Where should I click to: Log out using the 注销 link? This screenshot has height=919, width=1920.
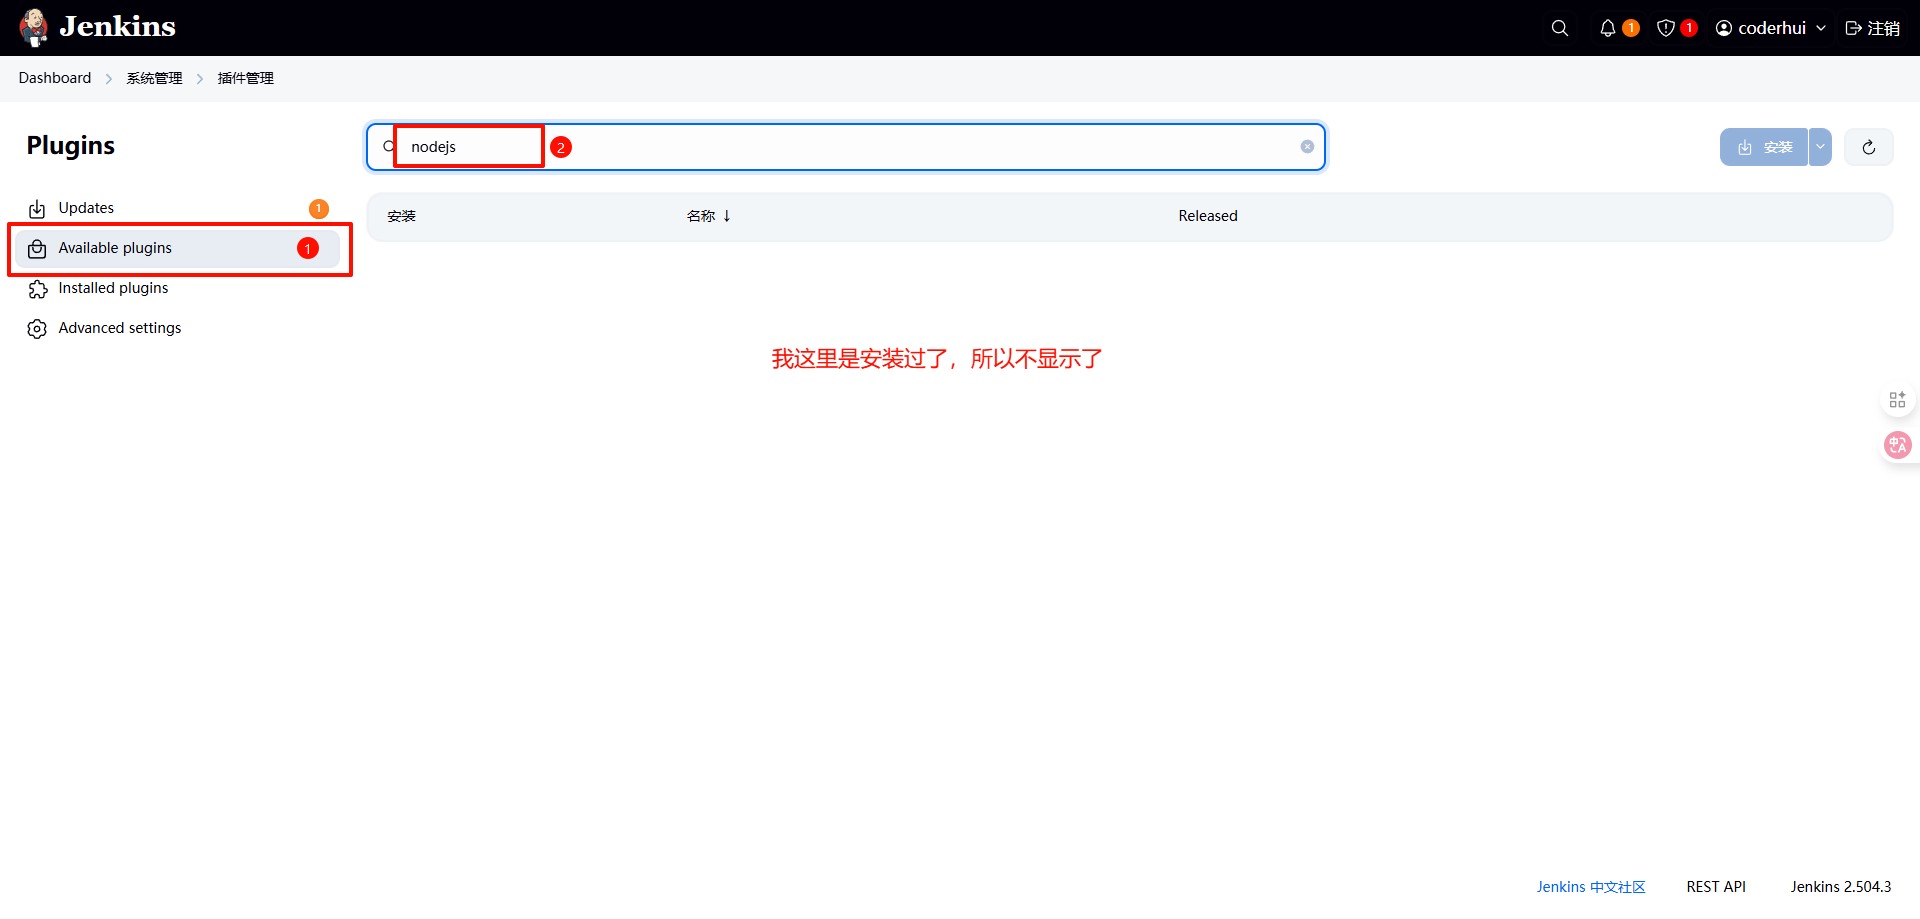click(1872, 28)
